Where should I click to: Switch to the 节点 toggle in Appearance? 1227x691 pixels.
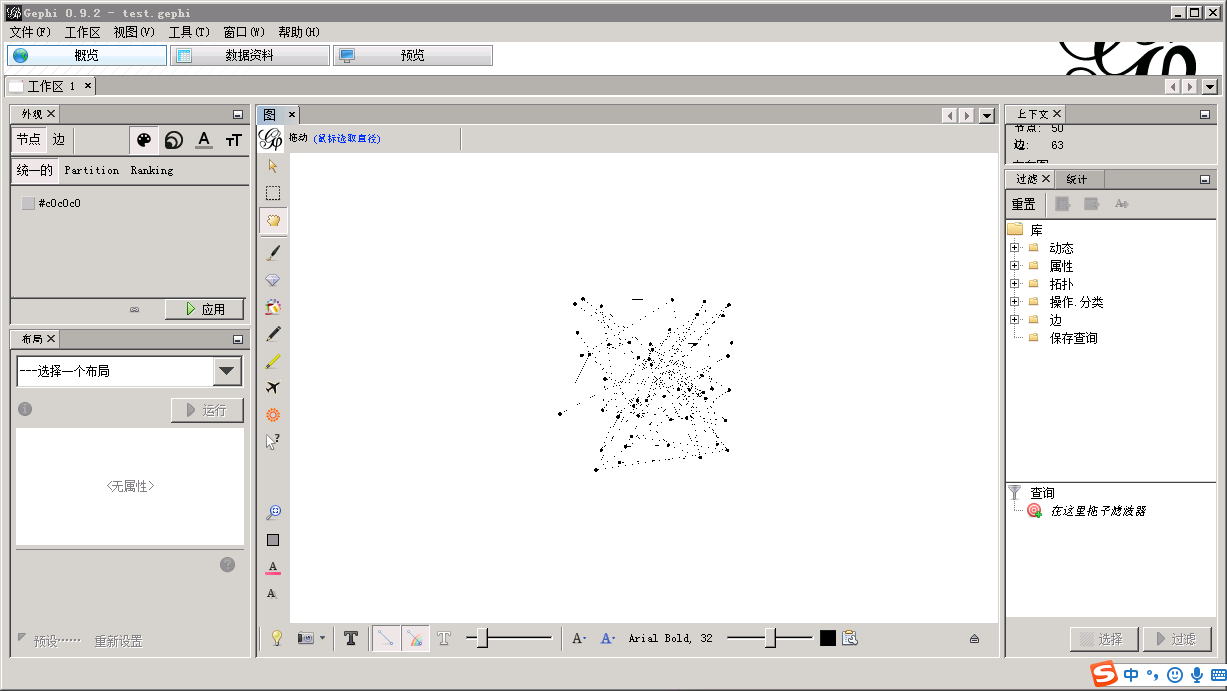[29, 140]
